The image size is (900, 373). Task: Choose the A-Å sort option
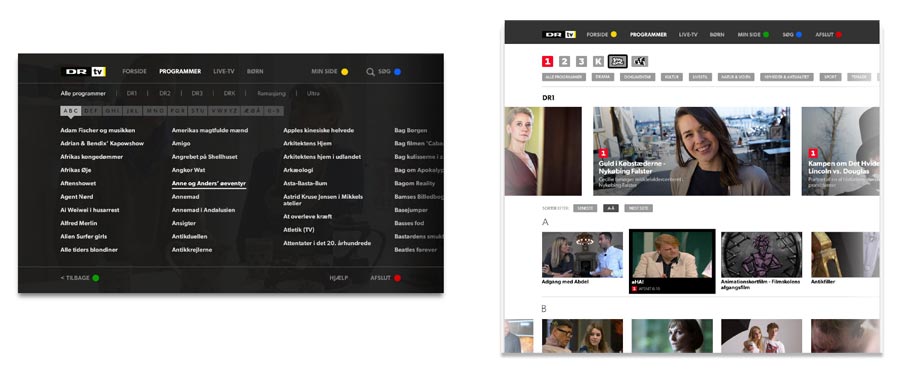pyautogui.click(x=610, y=208)
